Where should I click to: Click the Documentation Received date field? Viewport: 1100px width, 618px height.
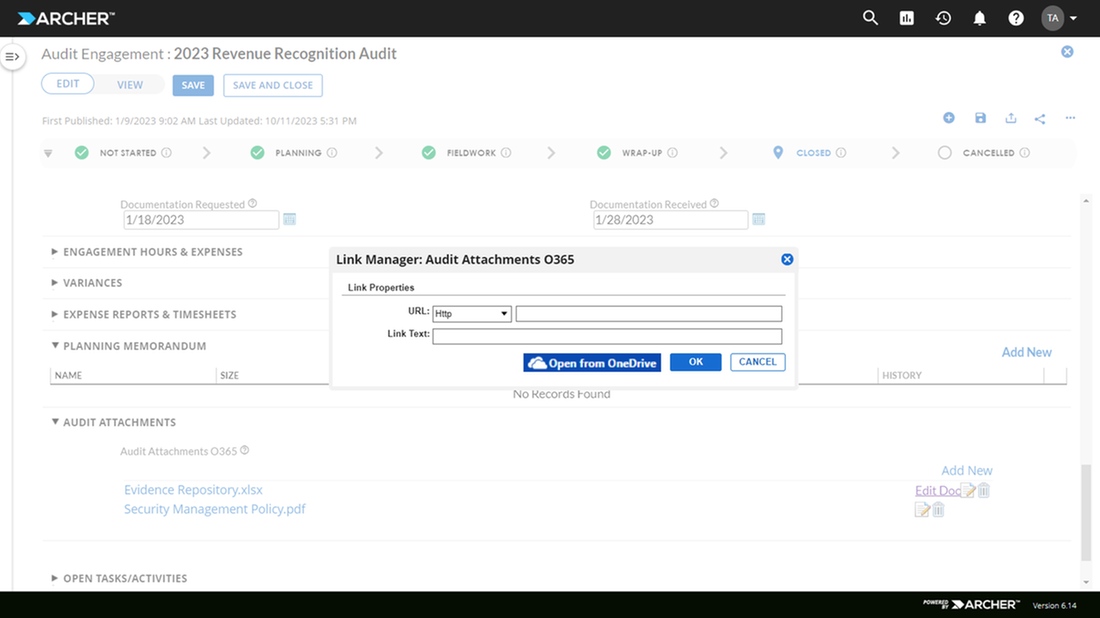click(x=670, y=220)
